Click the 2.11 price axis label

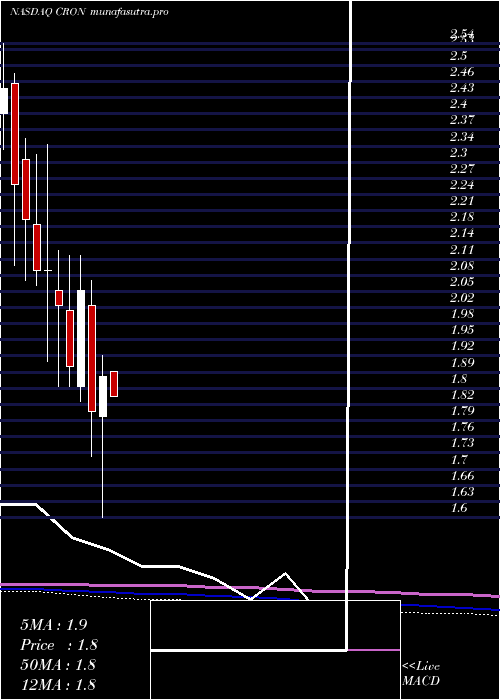(462, 250)
